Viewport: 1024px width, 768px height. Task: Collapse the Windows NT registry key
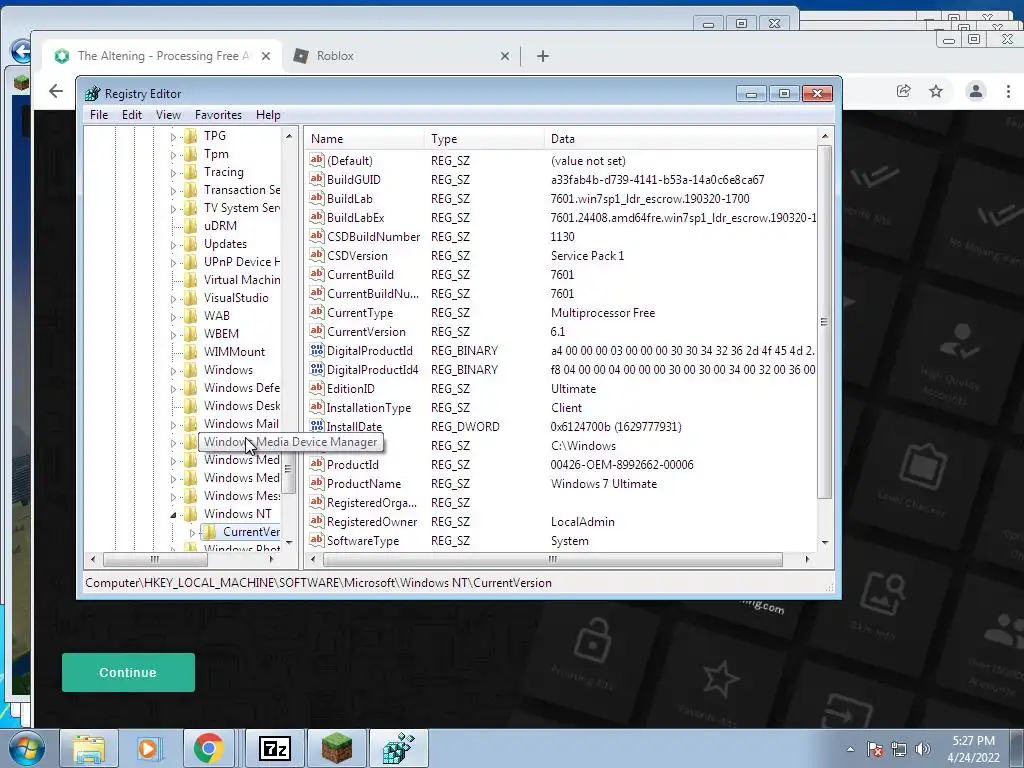173,515
